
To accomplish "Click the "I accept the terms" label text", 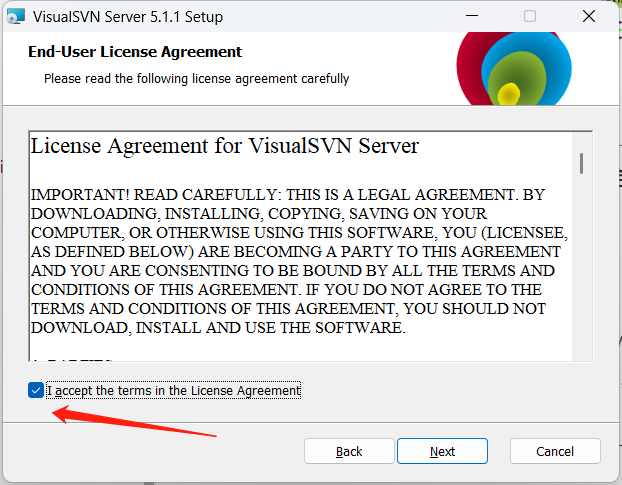I will [173, 390].
